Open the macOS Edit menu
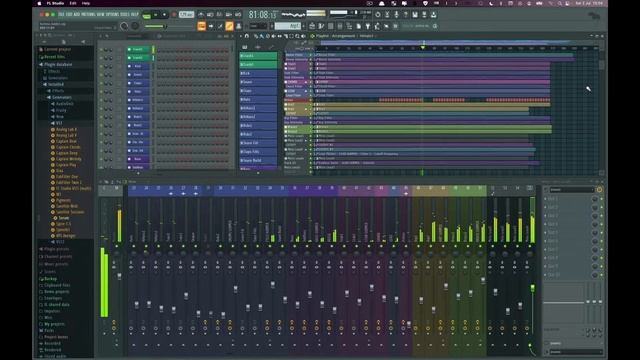Screen dimensions: 640x360 click(x=73, y=3)
